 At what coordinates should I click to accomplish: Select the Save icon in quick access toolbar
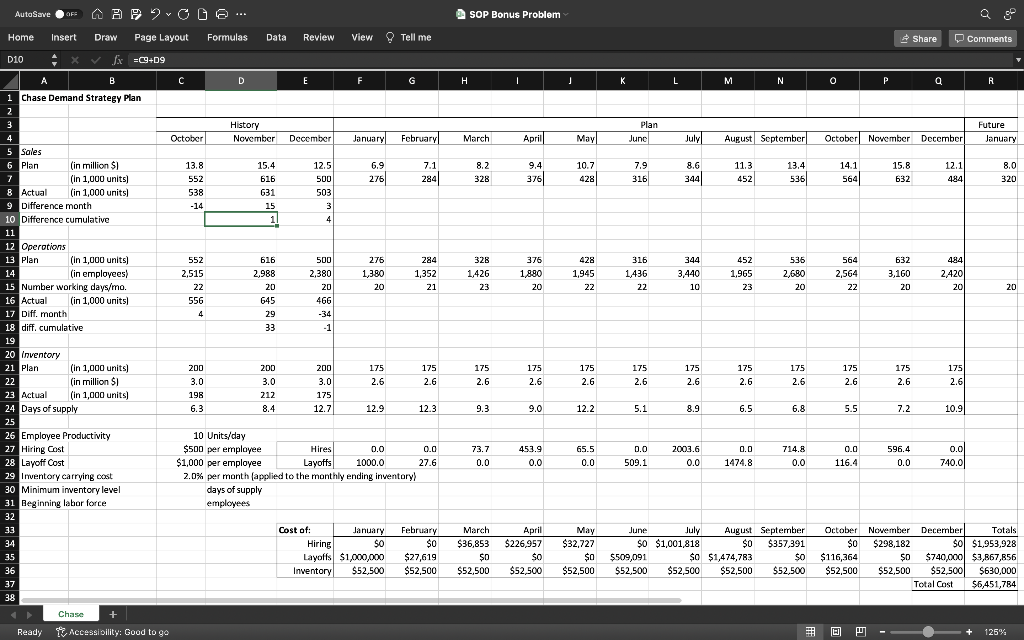tap(117, 14)
